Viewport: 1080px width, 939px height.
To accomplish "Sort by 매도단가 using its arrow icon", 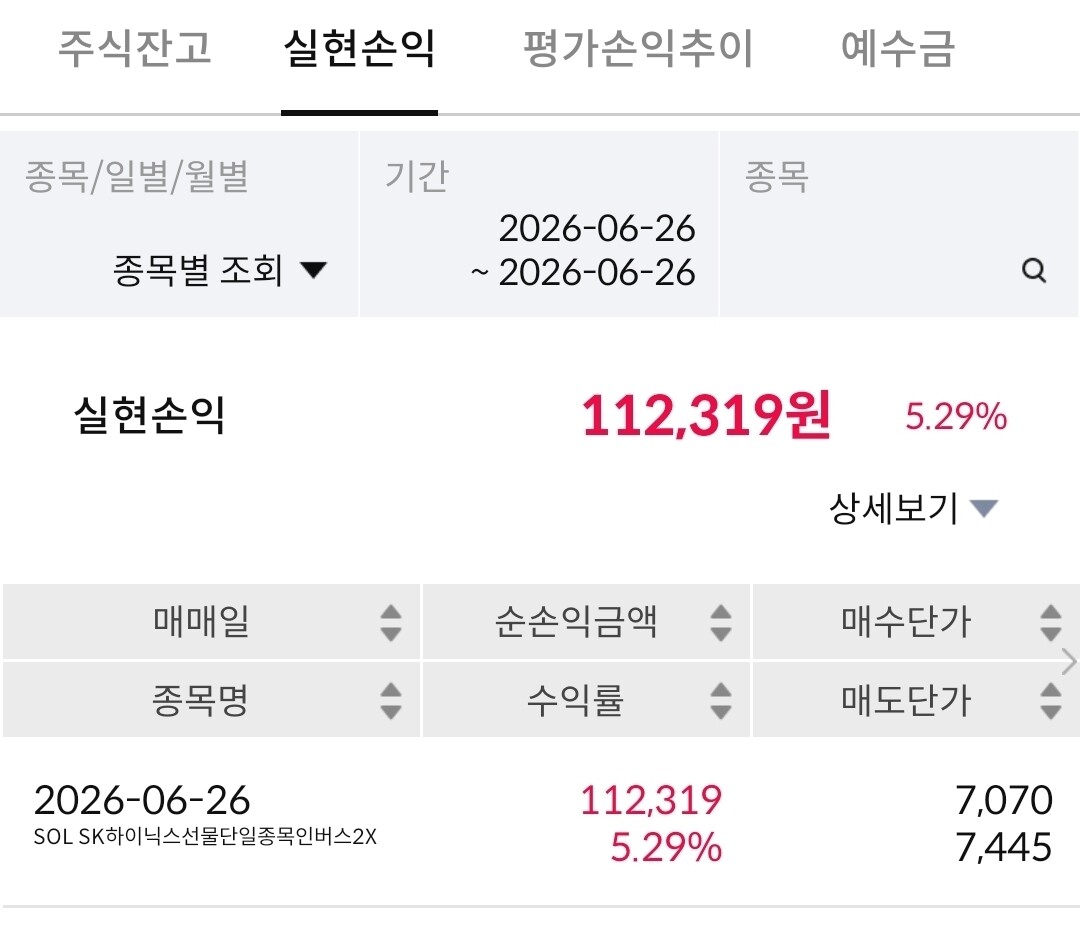I will coord(1050,701).
